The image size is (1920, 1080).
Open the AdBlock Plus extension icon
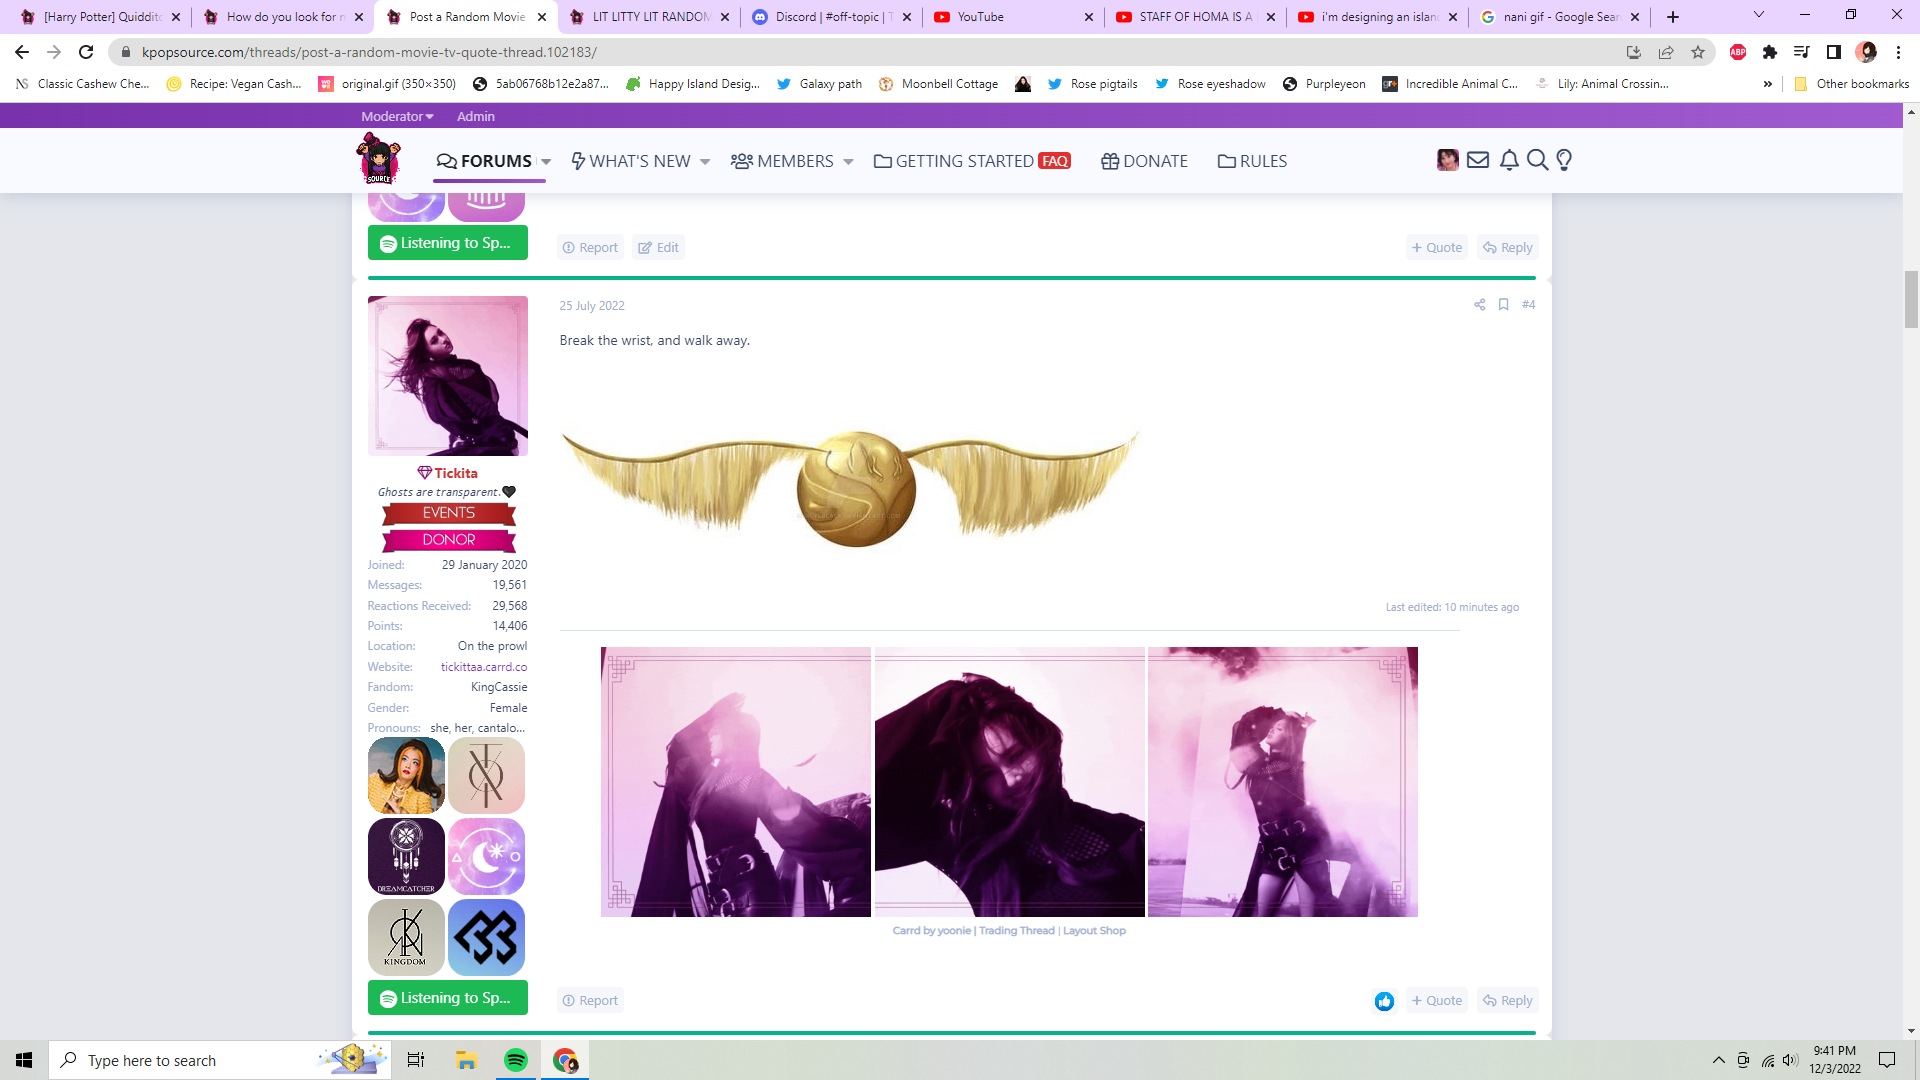click(1738, 52)
